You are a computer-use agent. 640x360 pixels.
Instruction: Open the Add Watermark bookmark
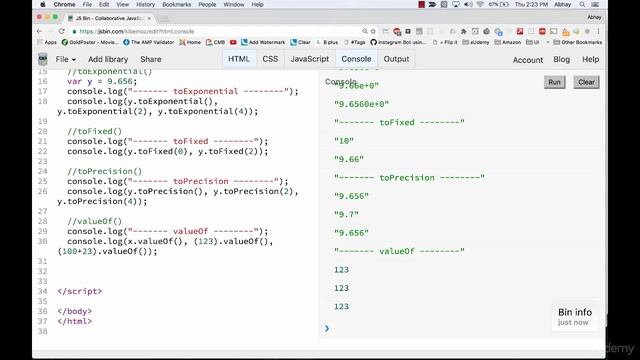click(263, 42)
